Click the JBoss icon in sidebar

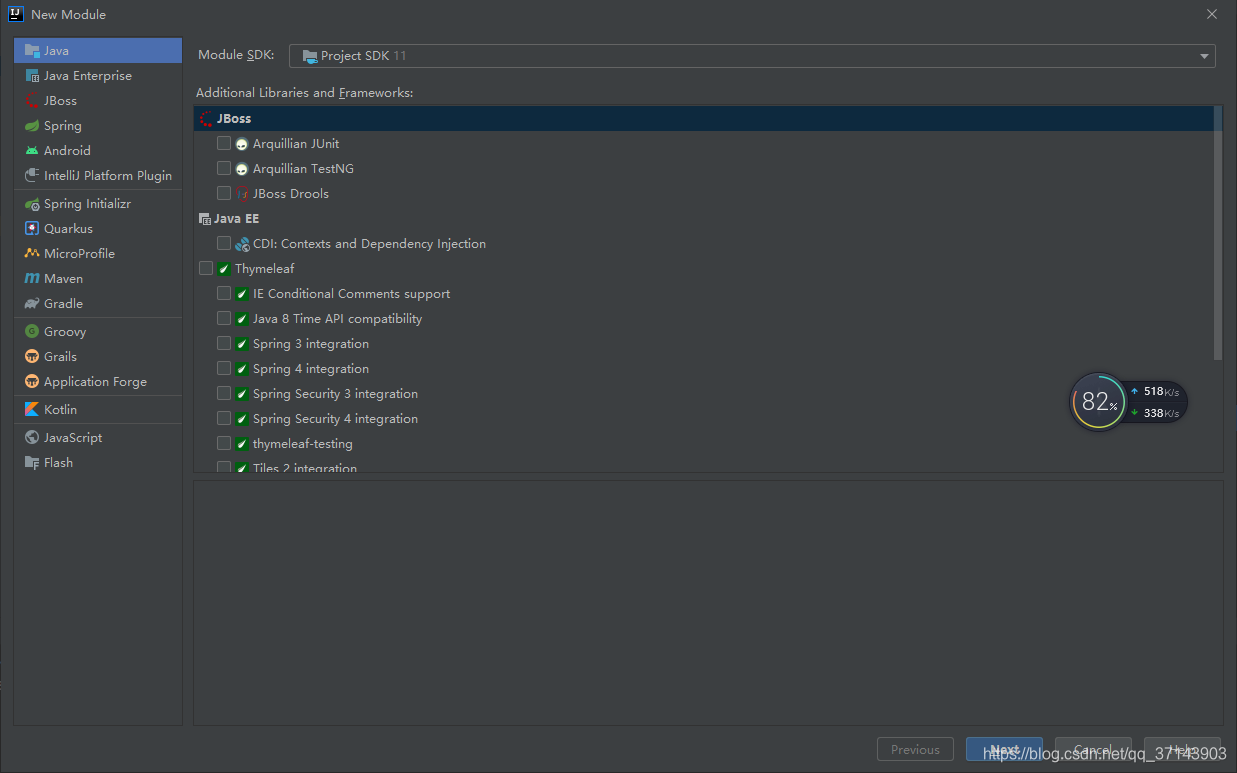point(32,100)
